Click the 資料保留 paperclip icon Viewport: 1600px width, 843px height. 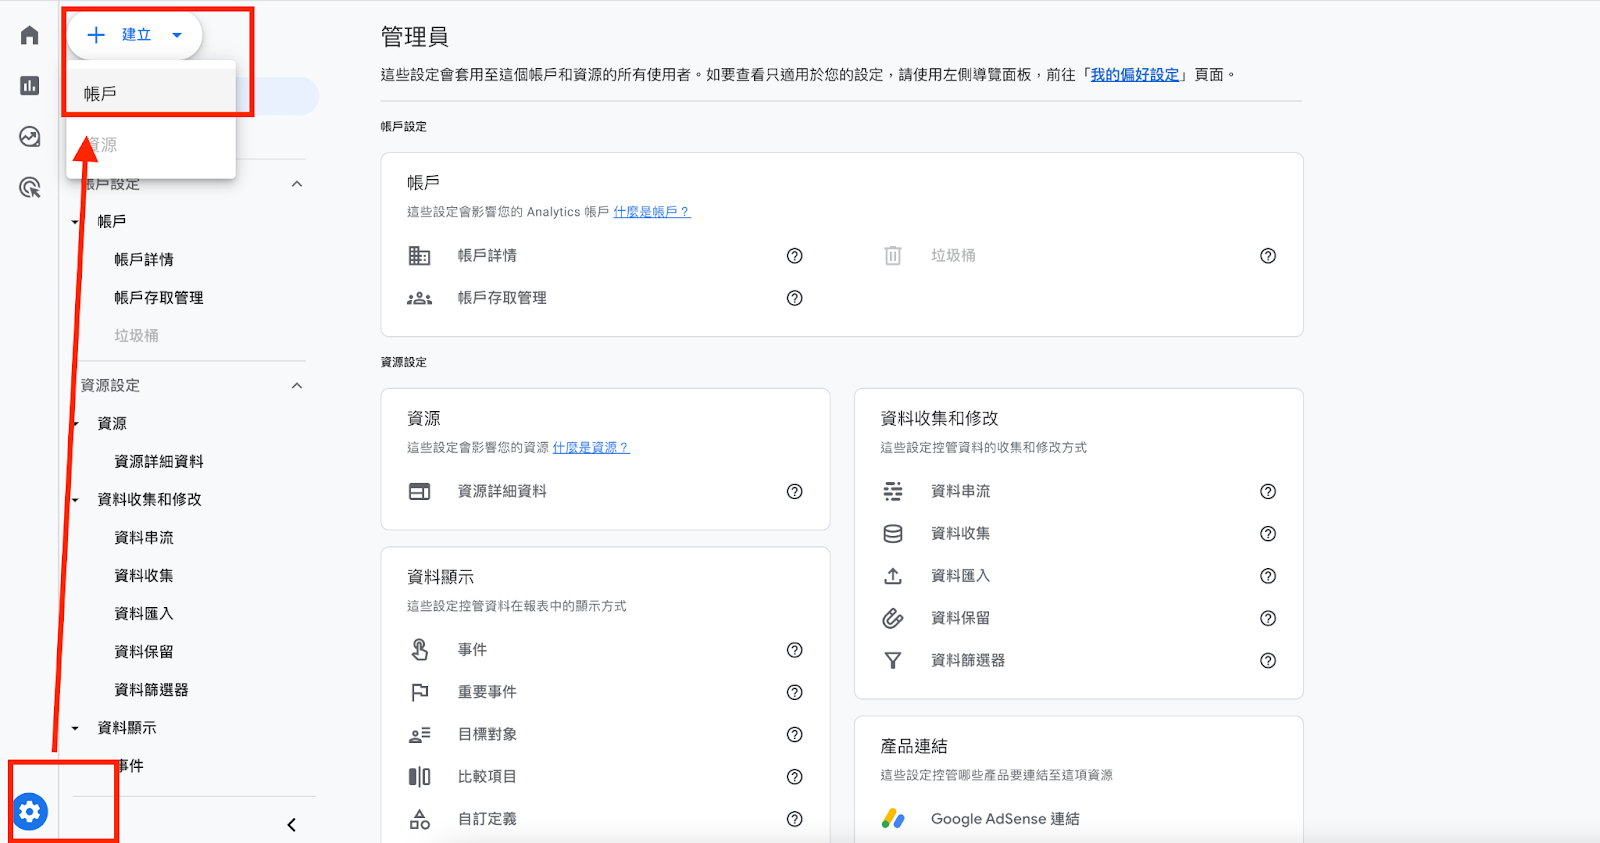pos(893,619)
